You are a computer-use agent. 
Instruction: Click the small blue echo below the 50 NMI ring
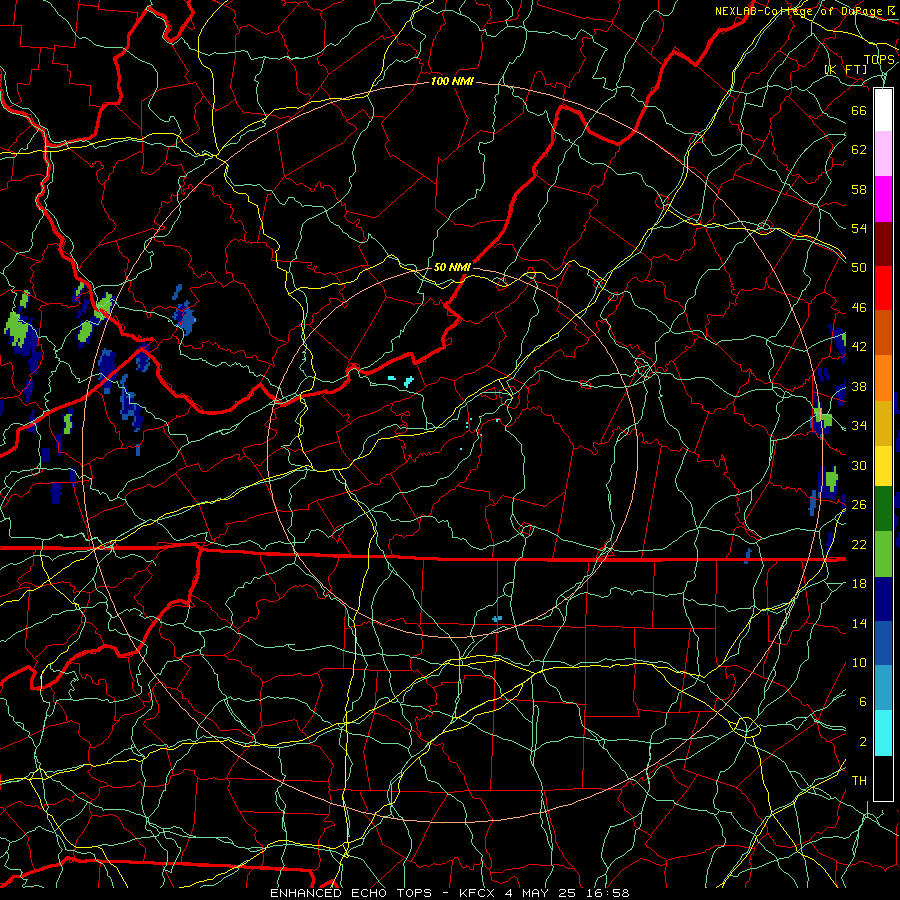click(497, 618)
